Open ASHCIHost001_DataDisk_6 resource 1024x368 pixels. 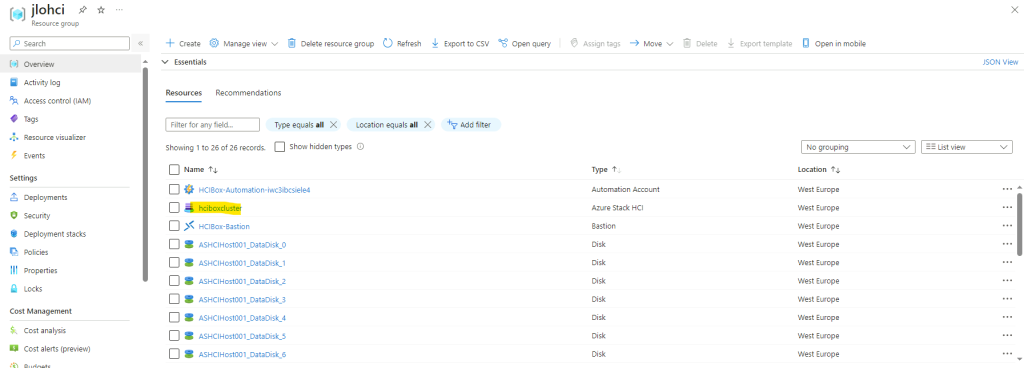[242, 354]
